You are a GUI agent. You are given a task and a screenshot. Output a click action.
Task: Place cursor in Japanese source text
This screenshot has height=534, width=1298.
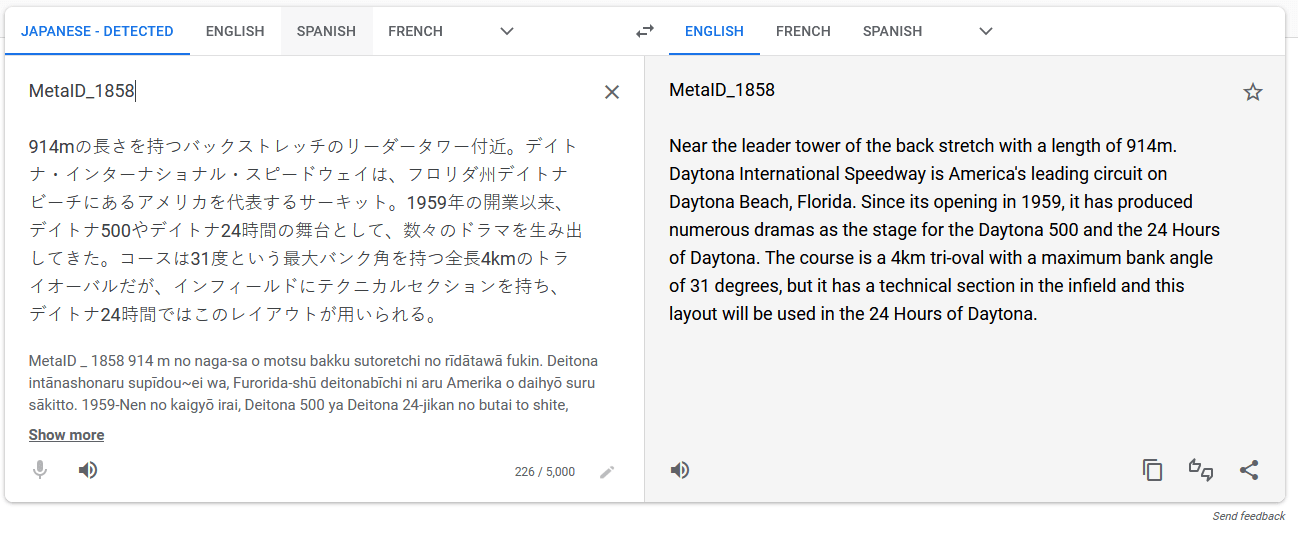pyautogui.click(x=305, y=230)
